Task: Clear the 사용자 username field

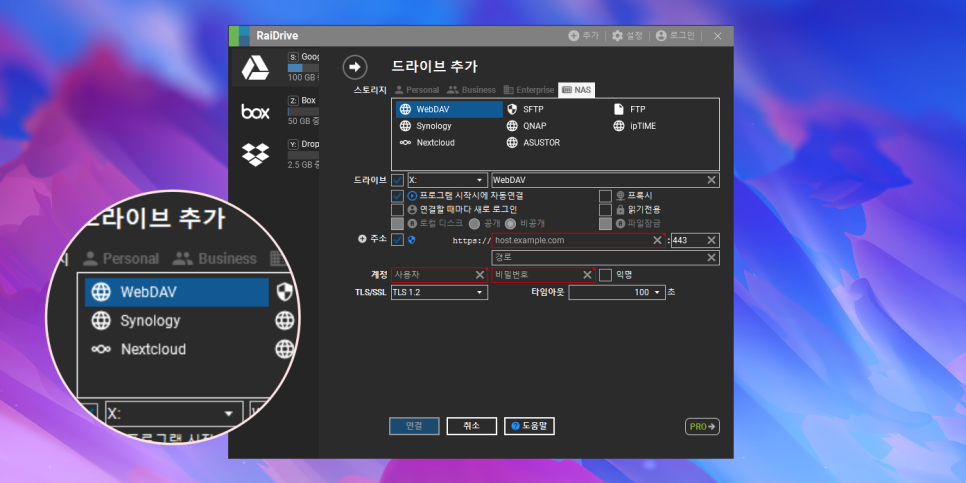Action: pyautogui.click(x=479, y=275)
